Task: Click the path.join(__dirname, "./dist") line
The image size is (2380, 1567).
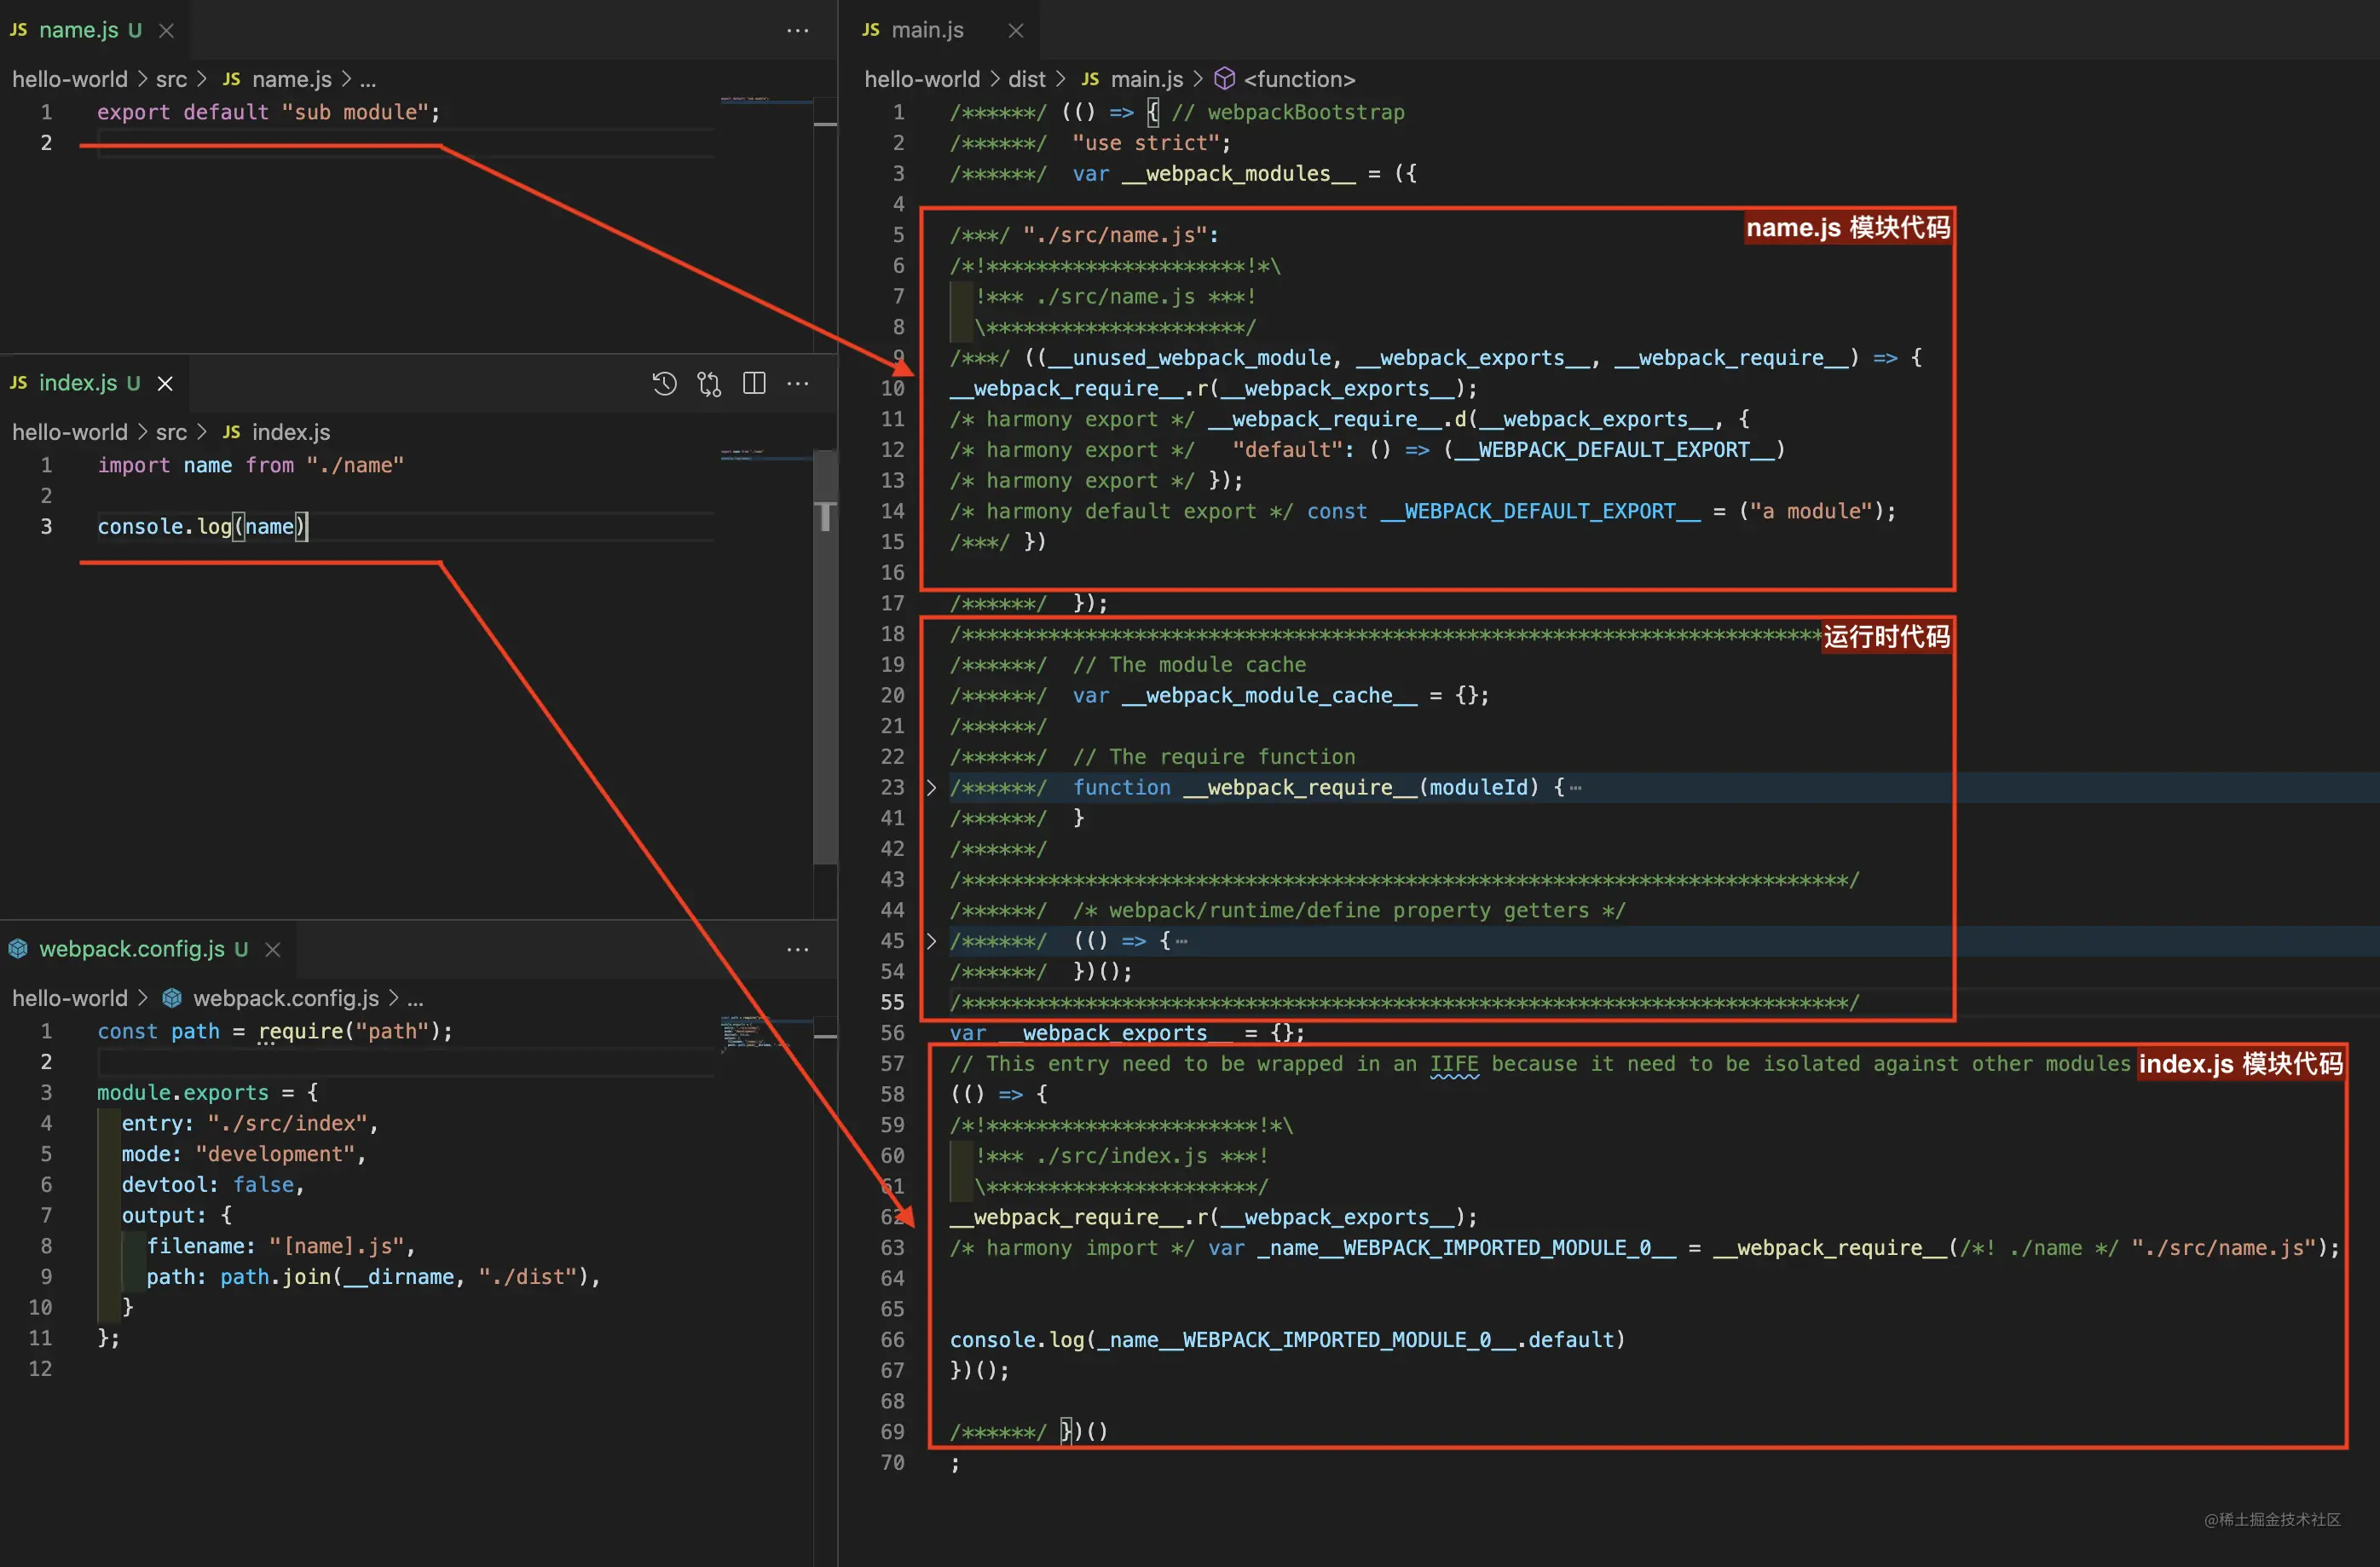Action: 373,1277
